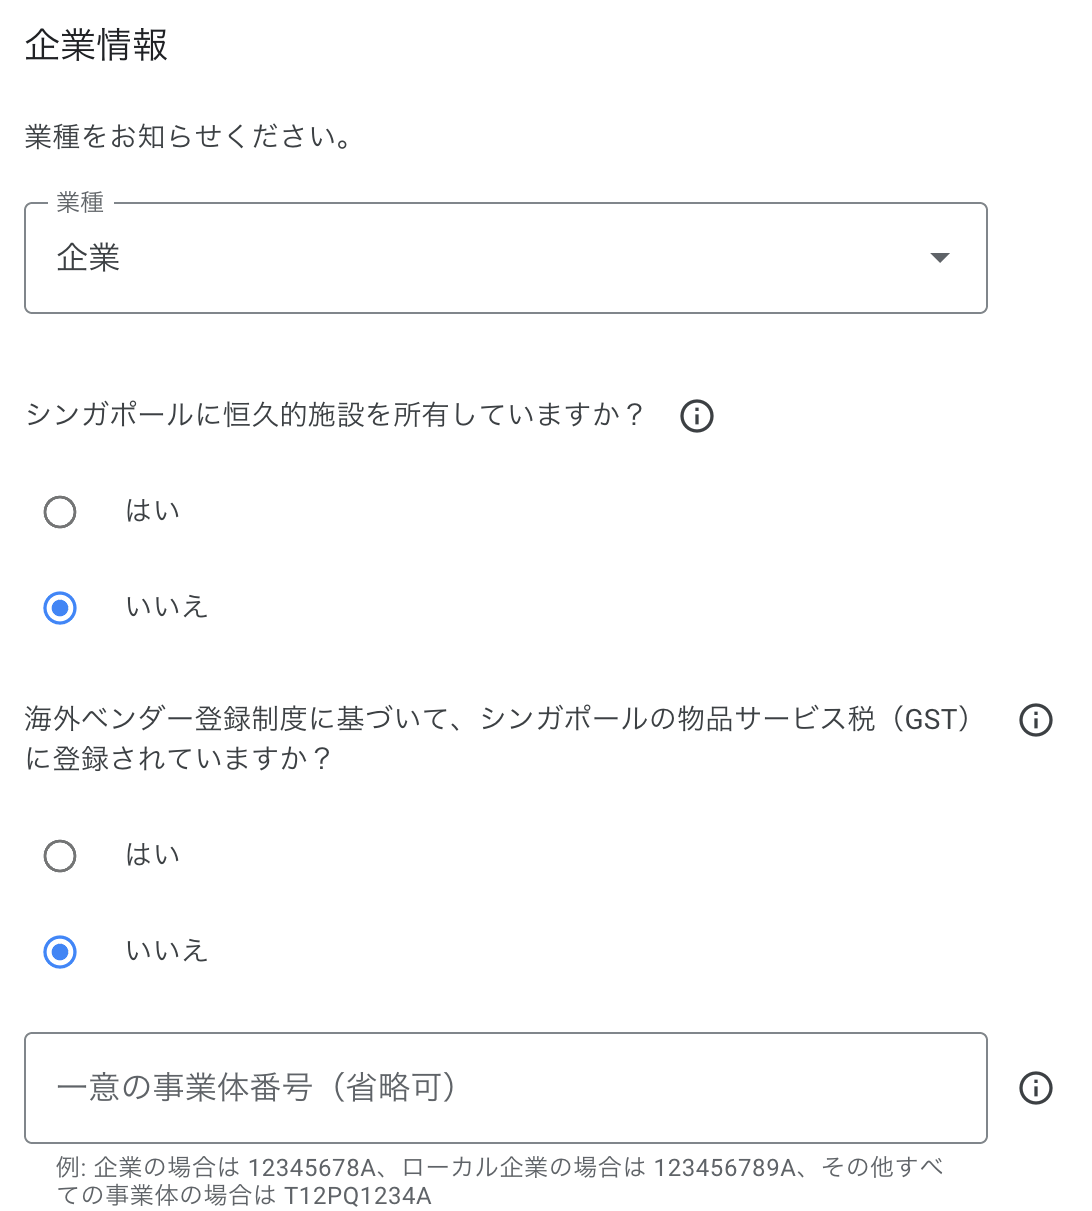Click はい label text under GST question
The width and height of the screenshot is (1092, 1211).
pyautogui.click(x=152, y=855)
